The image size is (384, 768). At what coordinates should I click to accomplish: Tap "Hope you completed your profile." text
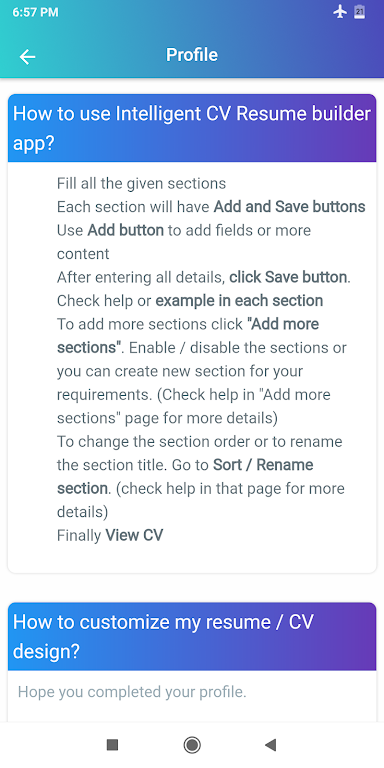132,692
